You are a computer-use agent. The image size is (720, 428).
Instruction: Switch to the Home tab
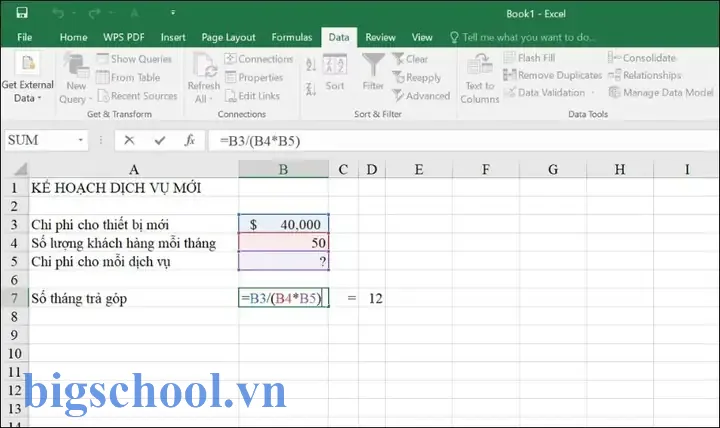click(73, 37)
